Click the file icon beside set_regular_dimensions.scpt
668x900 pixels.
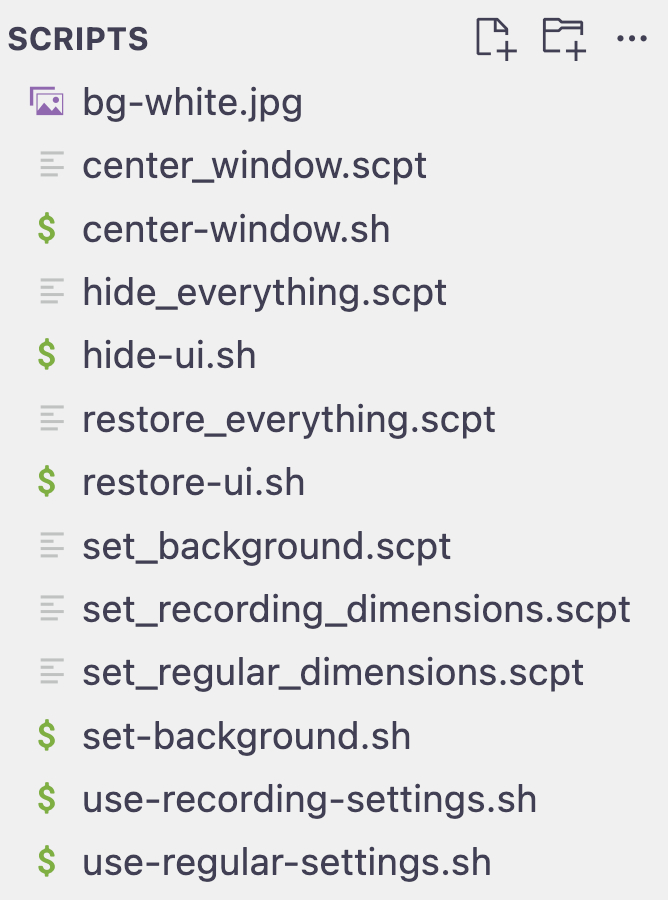click(x=51, y=672)
